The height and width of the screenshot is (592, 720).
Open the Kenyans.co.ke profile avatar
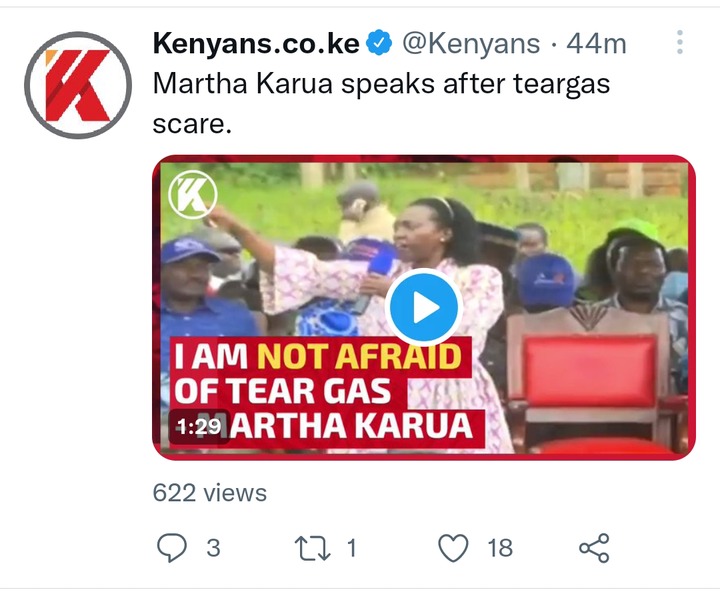(x=78, y=85)
